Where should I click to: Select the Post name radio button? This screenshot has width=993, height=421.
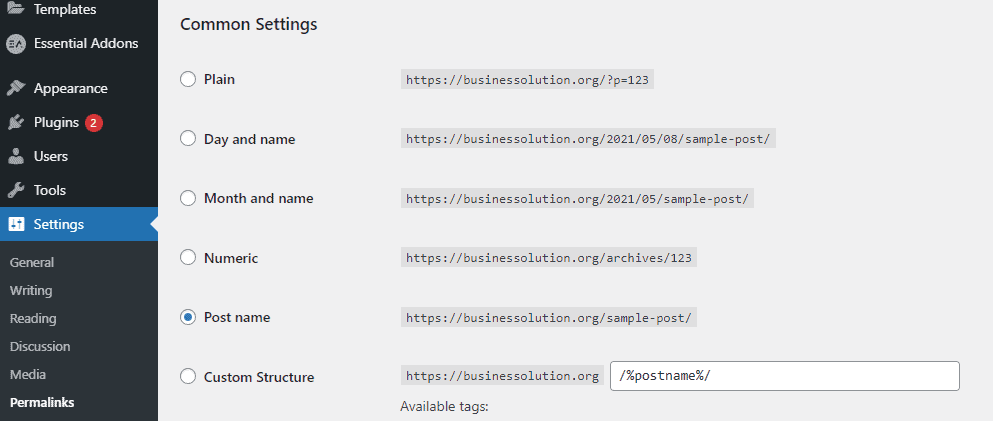click(x=188, y=317)
